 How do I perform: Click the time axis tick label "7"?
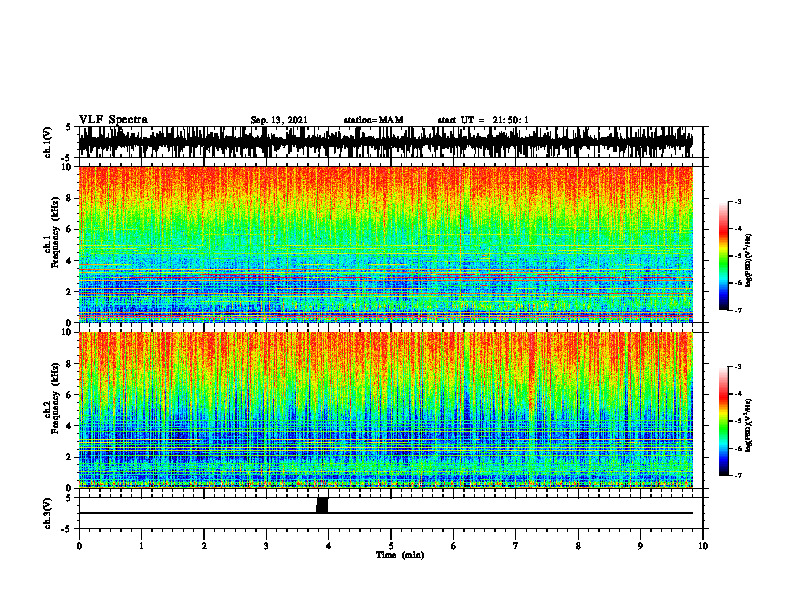click(516, 546)
